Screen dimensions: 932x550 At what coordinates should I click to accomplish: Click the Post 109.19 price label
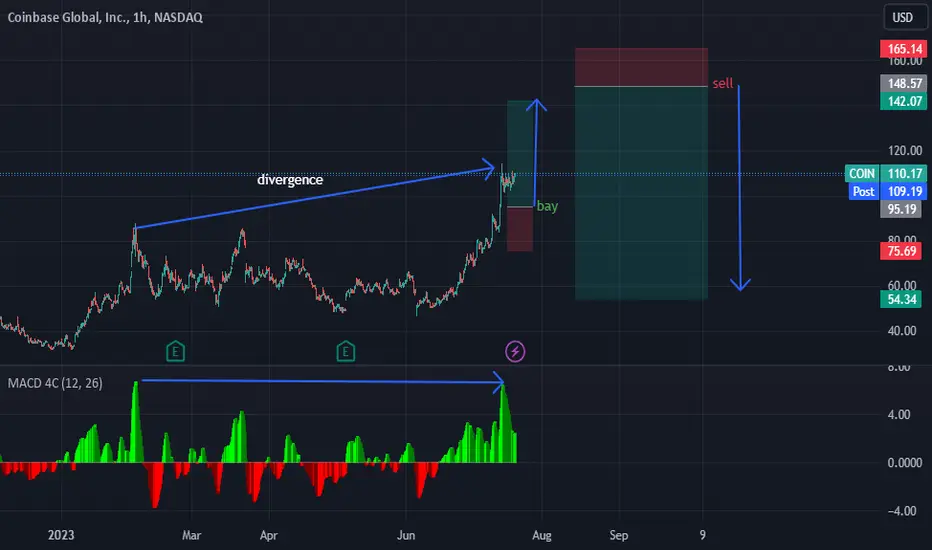(x=888, y=191)
